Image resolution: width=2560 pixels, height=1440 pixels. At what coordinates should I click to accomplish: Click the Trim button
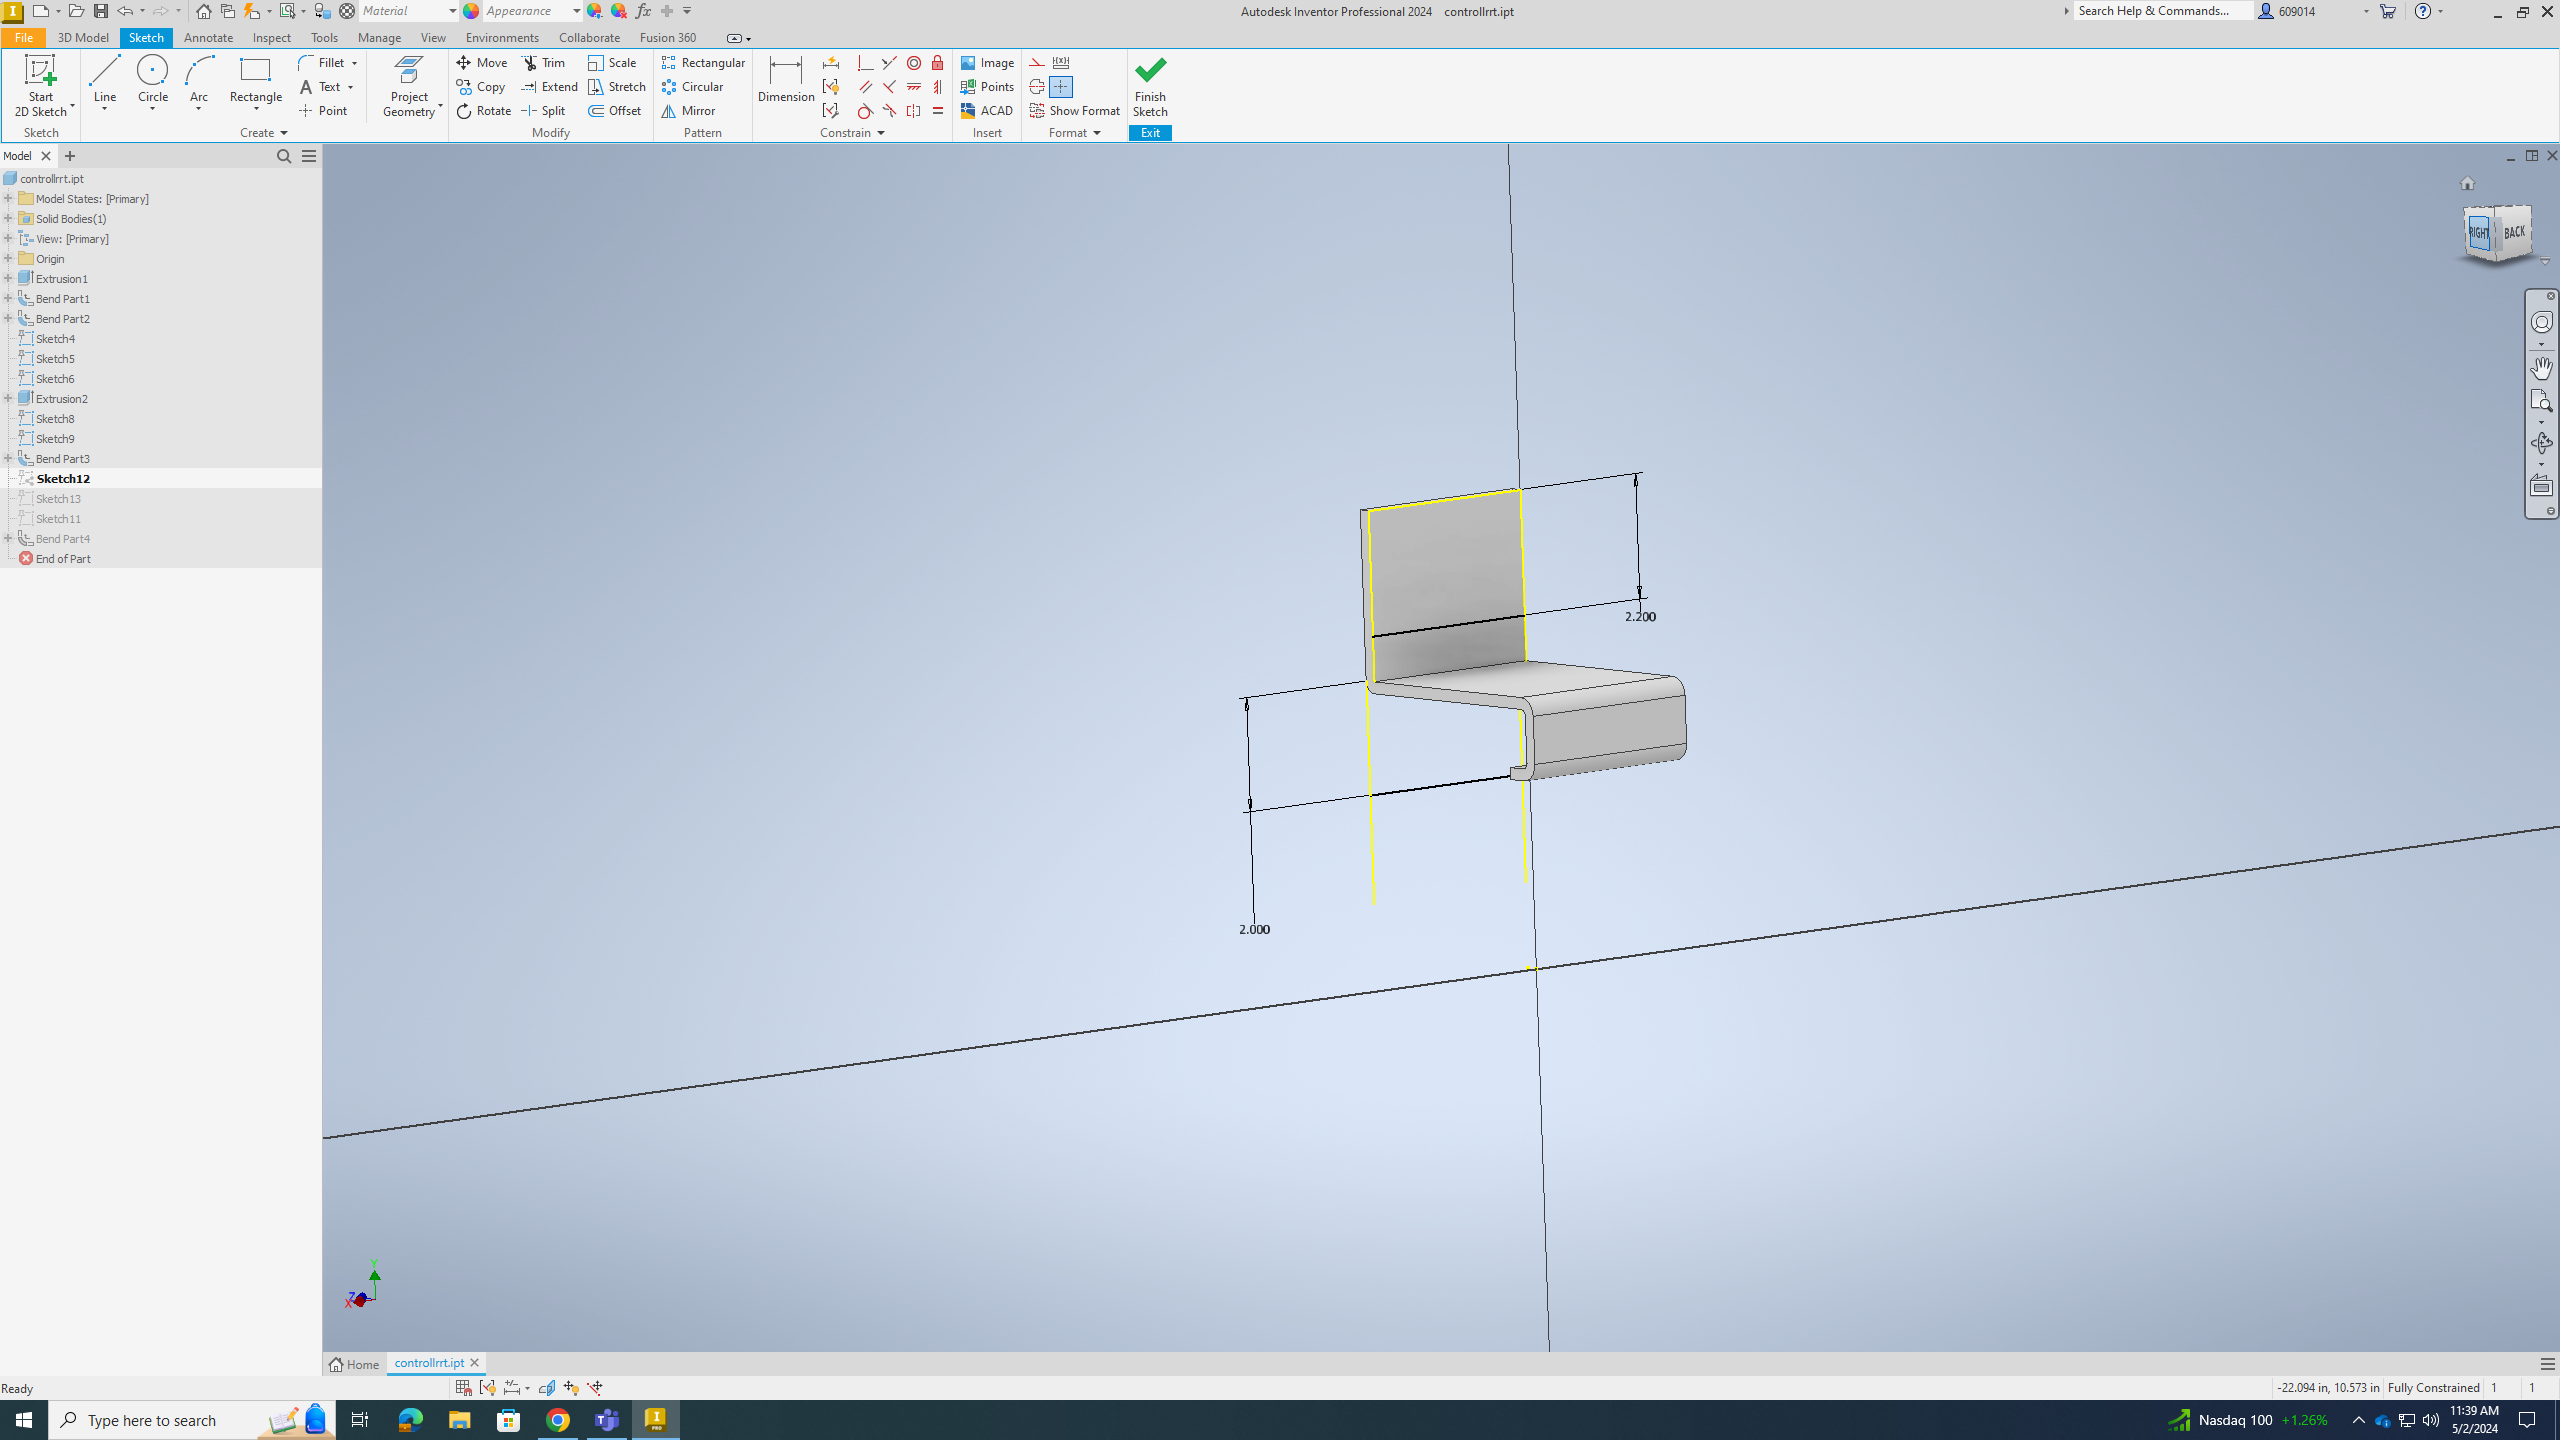tap(544, 63)
